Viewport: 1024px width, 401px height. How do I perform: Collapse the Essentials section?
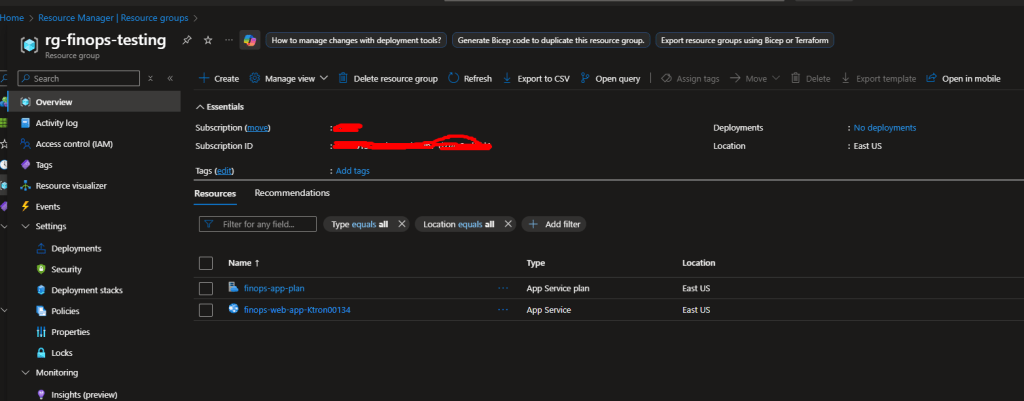pos(200,106)
